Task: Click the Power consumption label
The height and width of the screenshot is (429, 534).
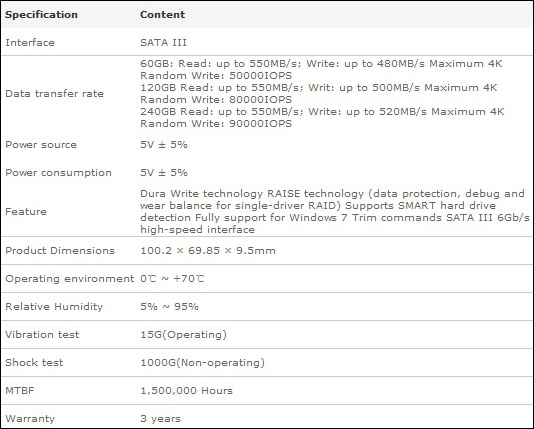Action: pos(58,173)
